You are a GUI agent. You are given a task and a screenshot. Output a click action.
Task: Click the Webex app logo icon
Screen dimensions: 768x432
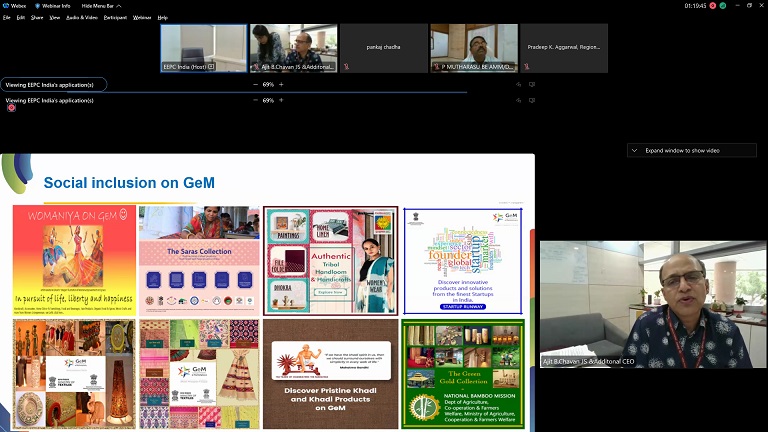point(6,5)
